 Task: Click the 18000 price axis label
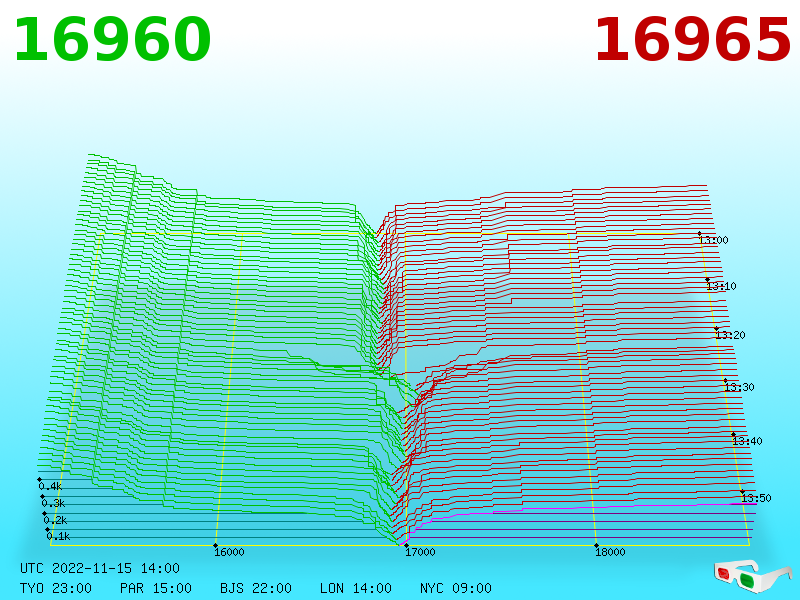(610, 552)
